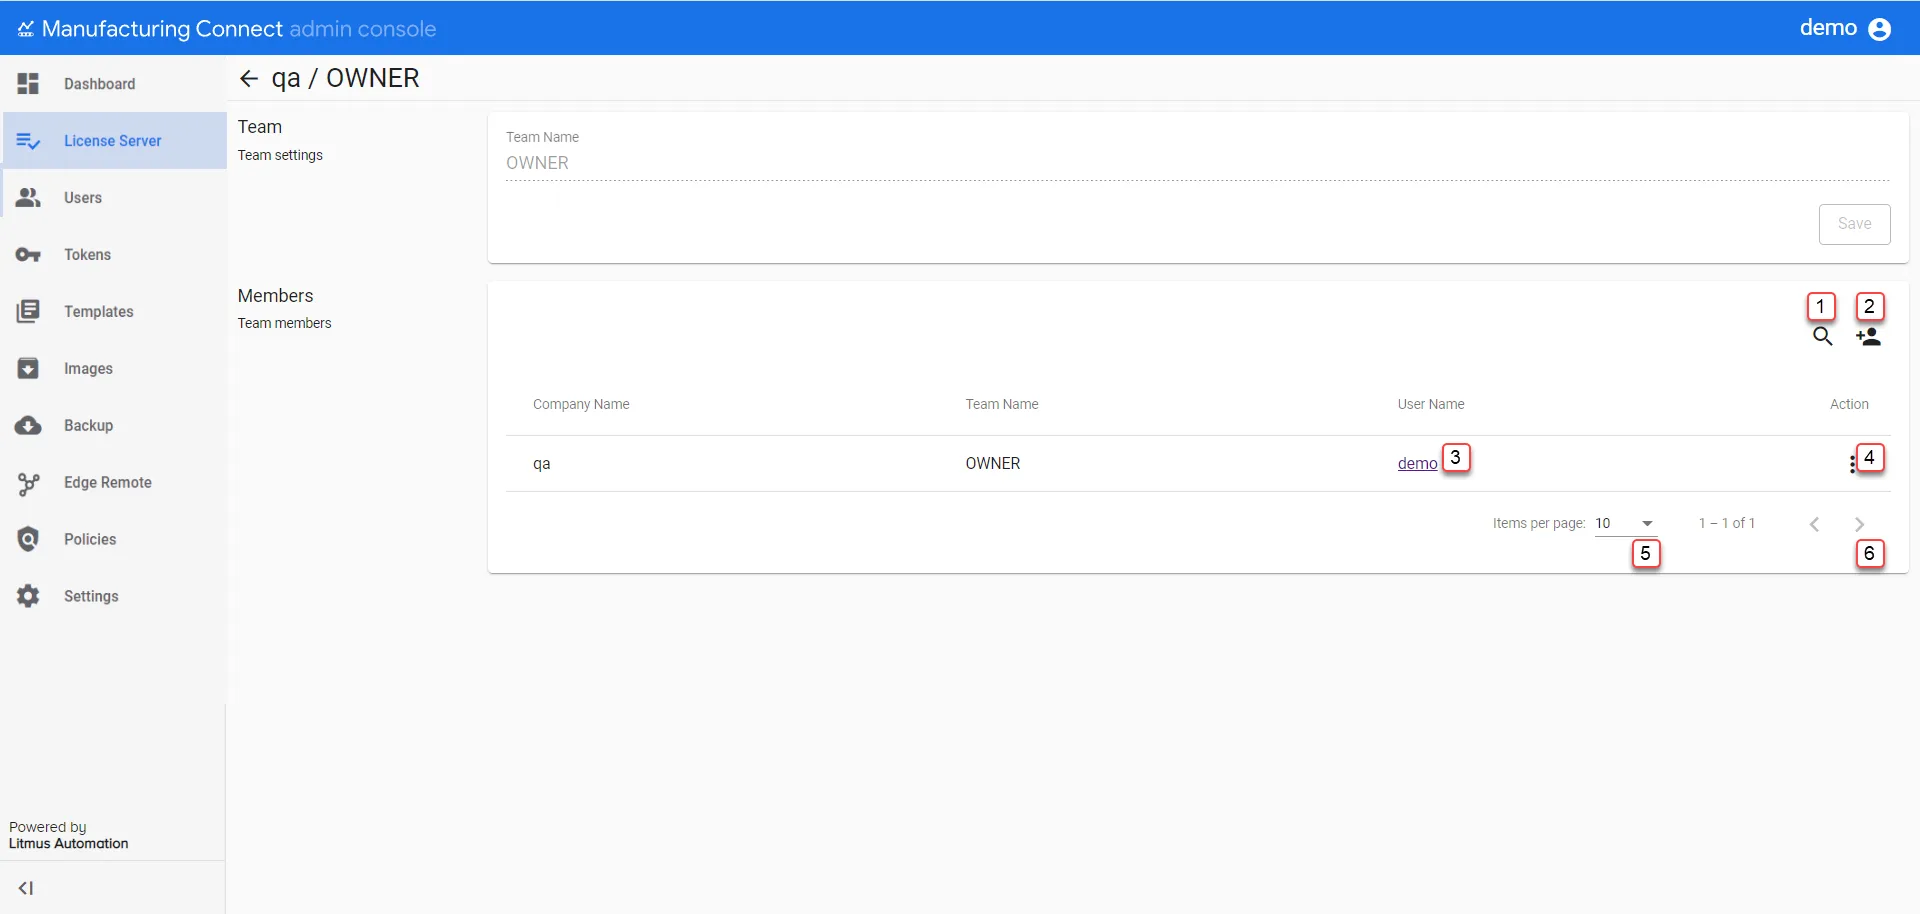Click the Settings gear icon
This screenshot has height=914, width=1920.
click(28, 596)
